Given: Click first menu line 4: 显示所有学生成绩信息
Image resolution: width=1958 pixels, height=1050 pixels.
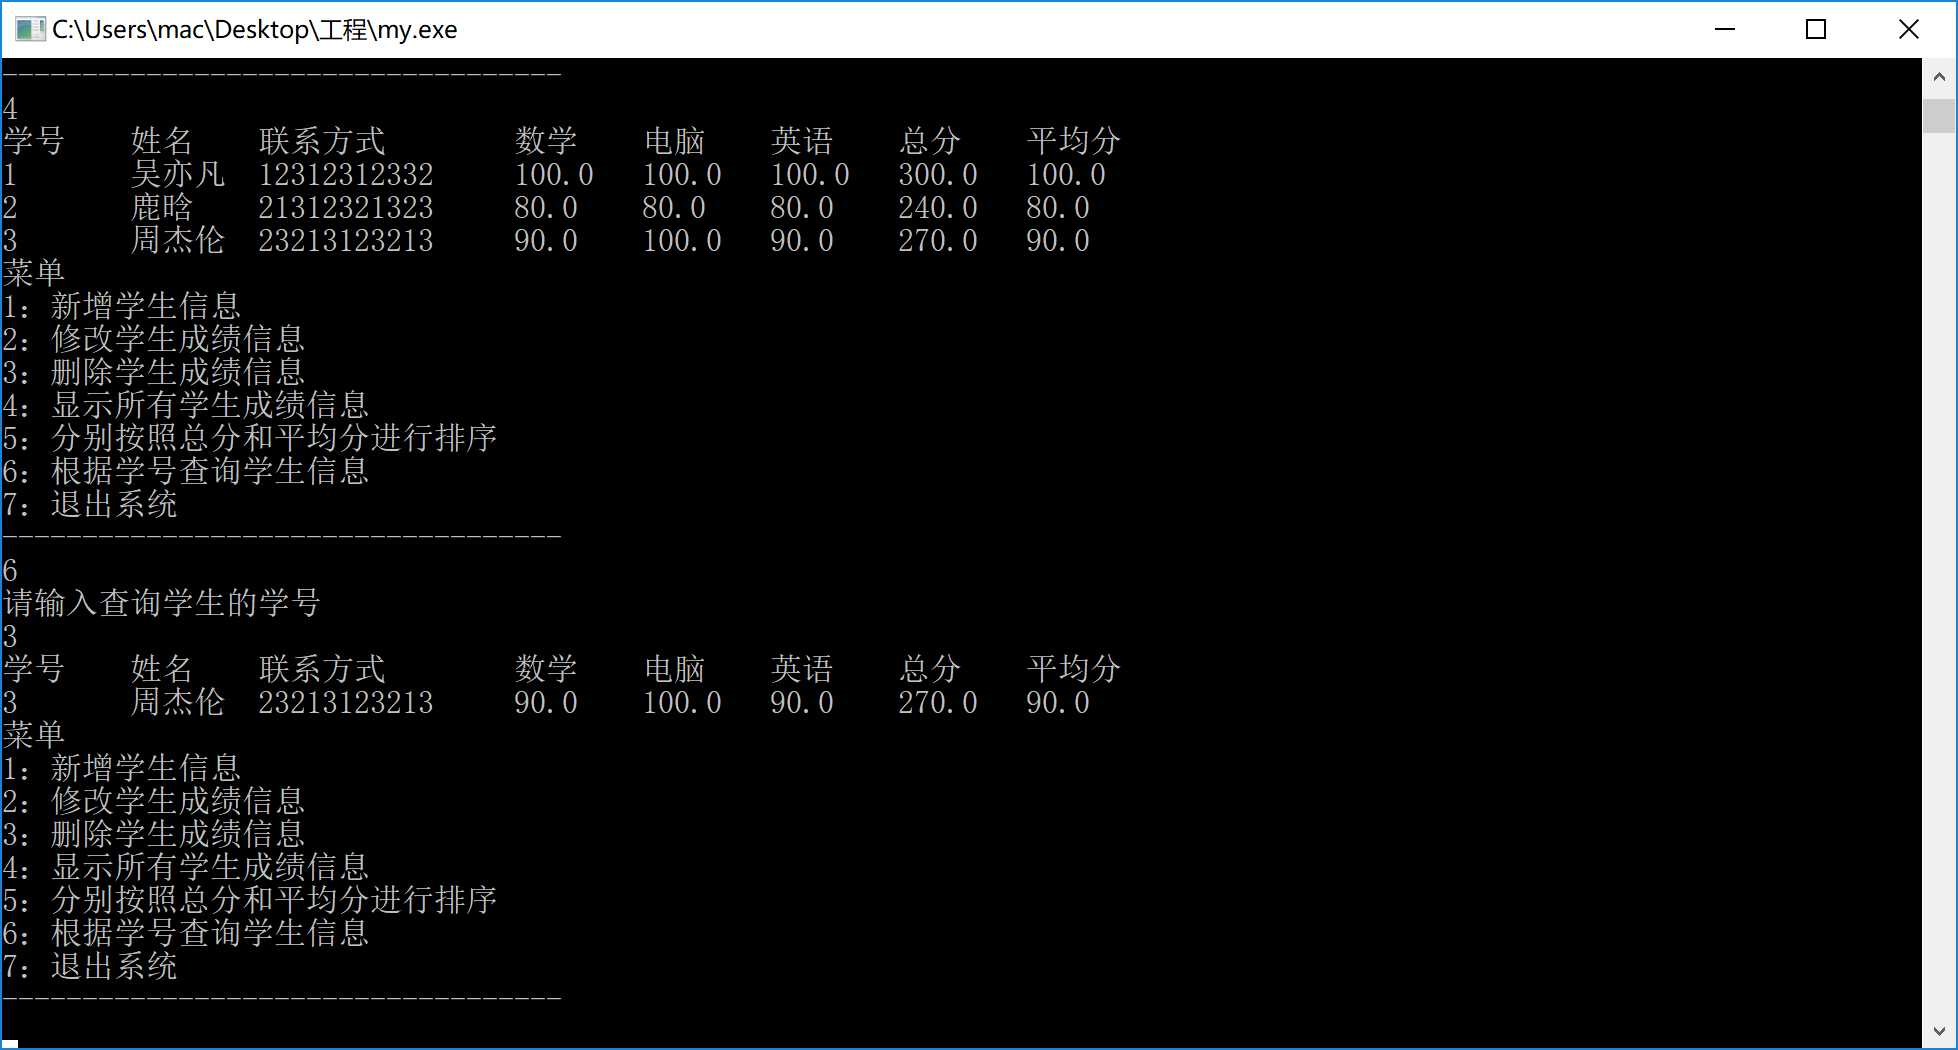Looking at the screenshot, I should [186, 405].
